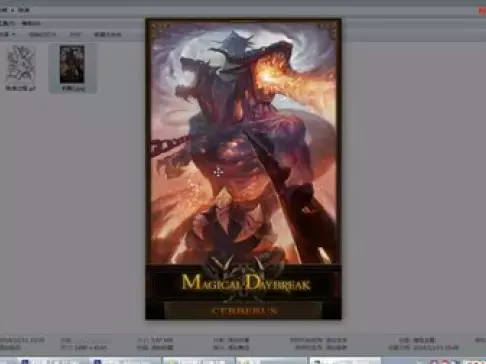The image size is (486, 364).
Task: Click the last folder in address breadcrumb
Action: pos(24,10)
